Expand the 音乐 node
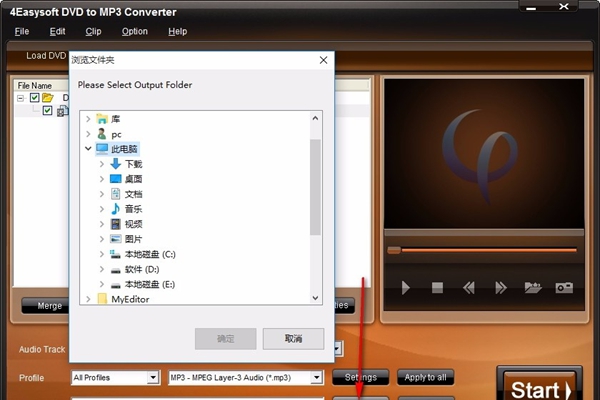600x400 pixels. pyautogui.click(x=102, y=209)
